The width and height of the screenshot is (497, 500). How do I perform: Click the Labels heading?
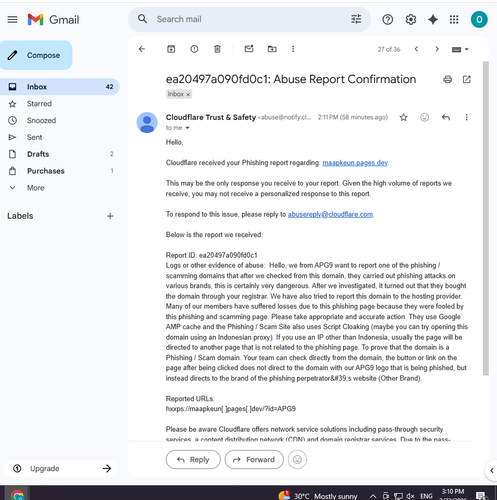[20, 216]
